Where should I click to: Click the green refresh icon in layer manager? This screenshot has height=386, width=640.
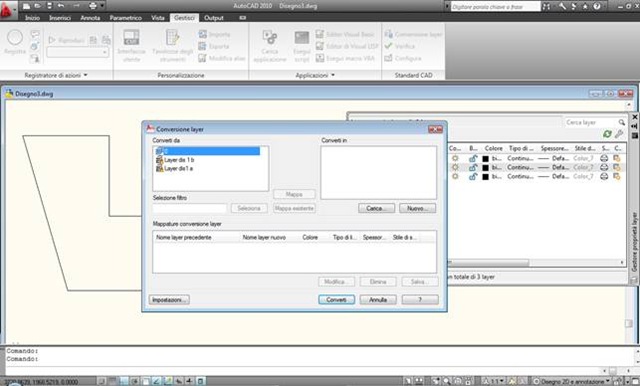[x=607, y=134]
